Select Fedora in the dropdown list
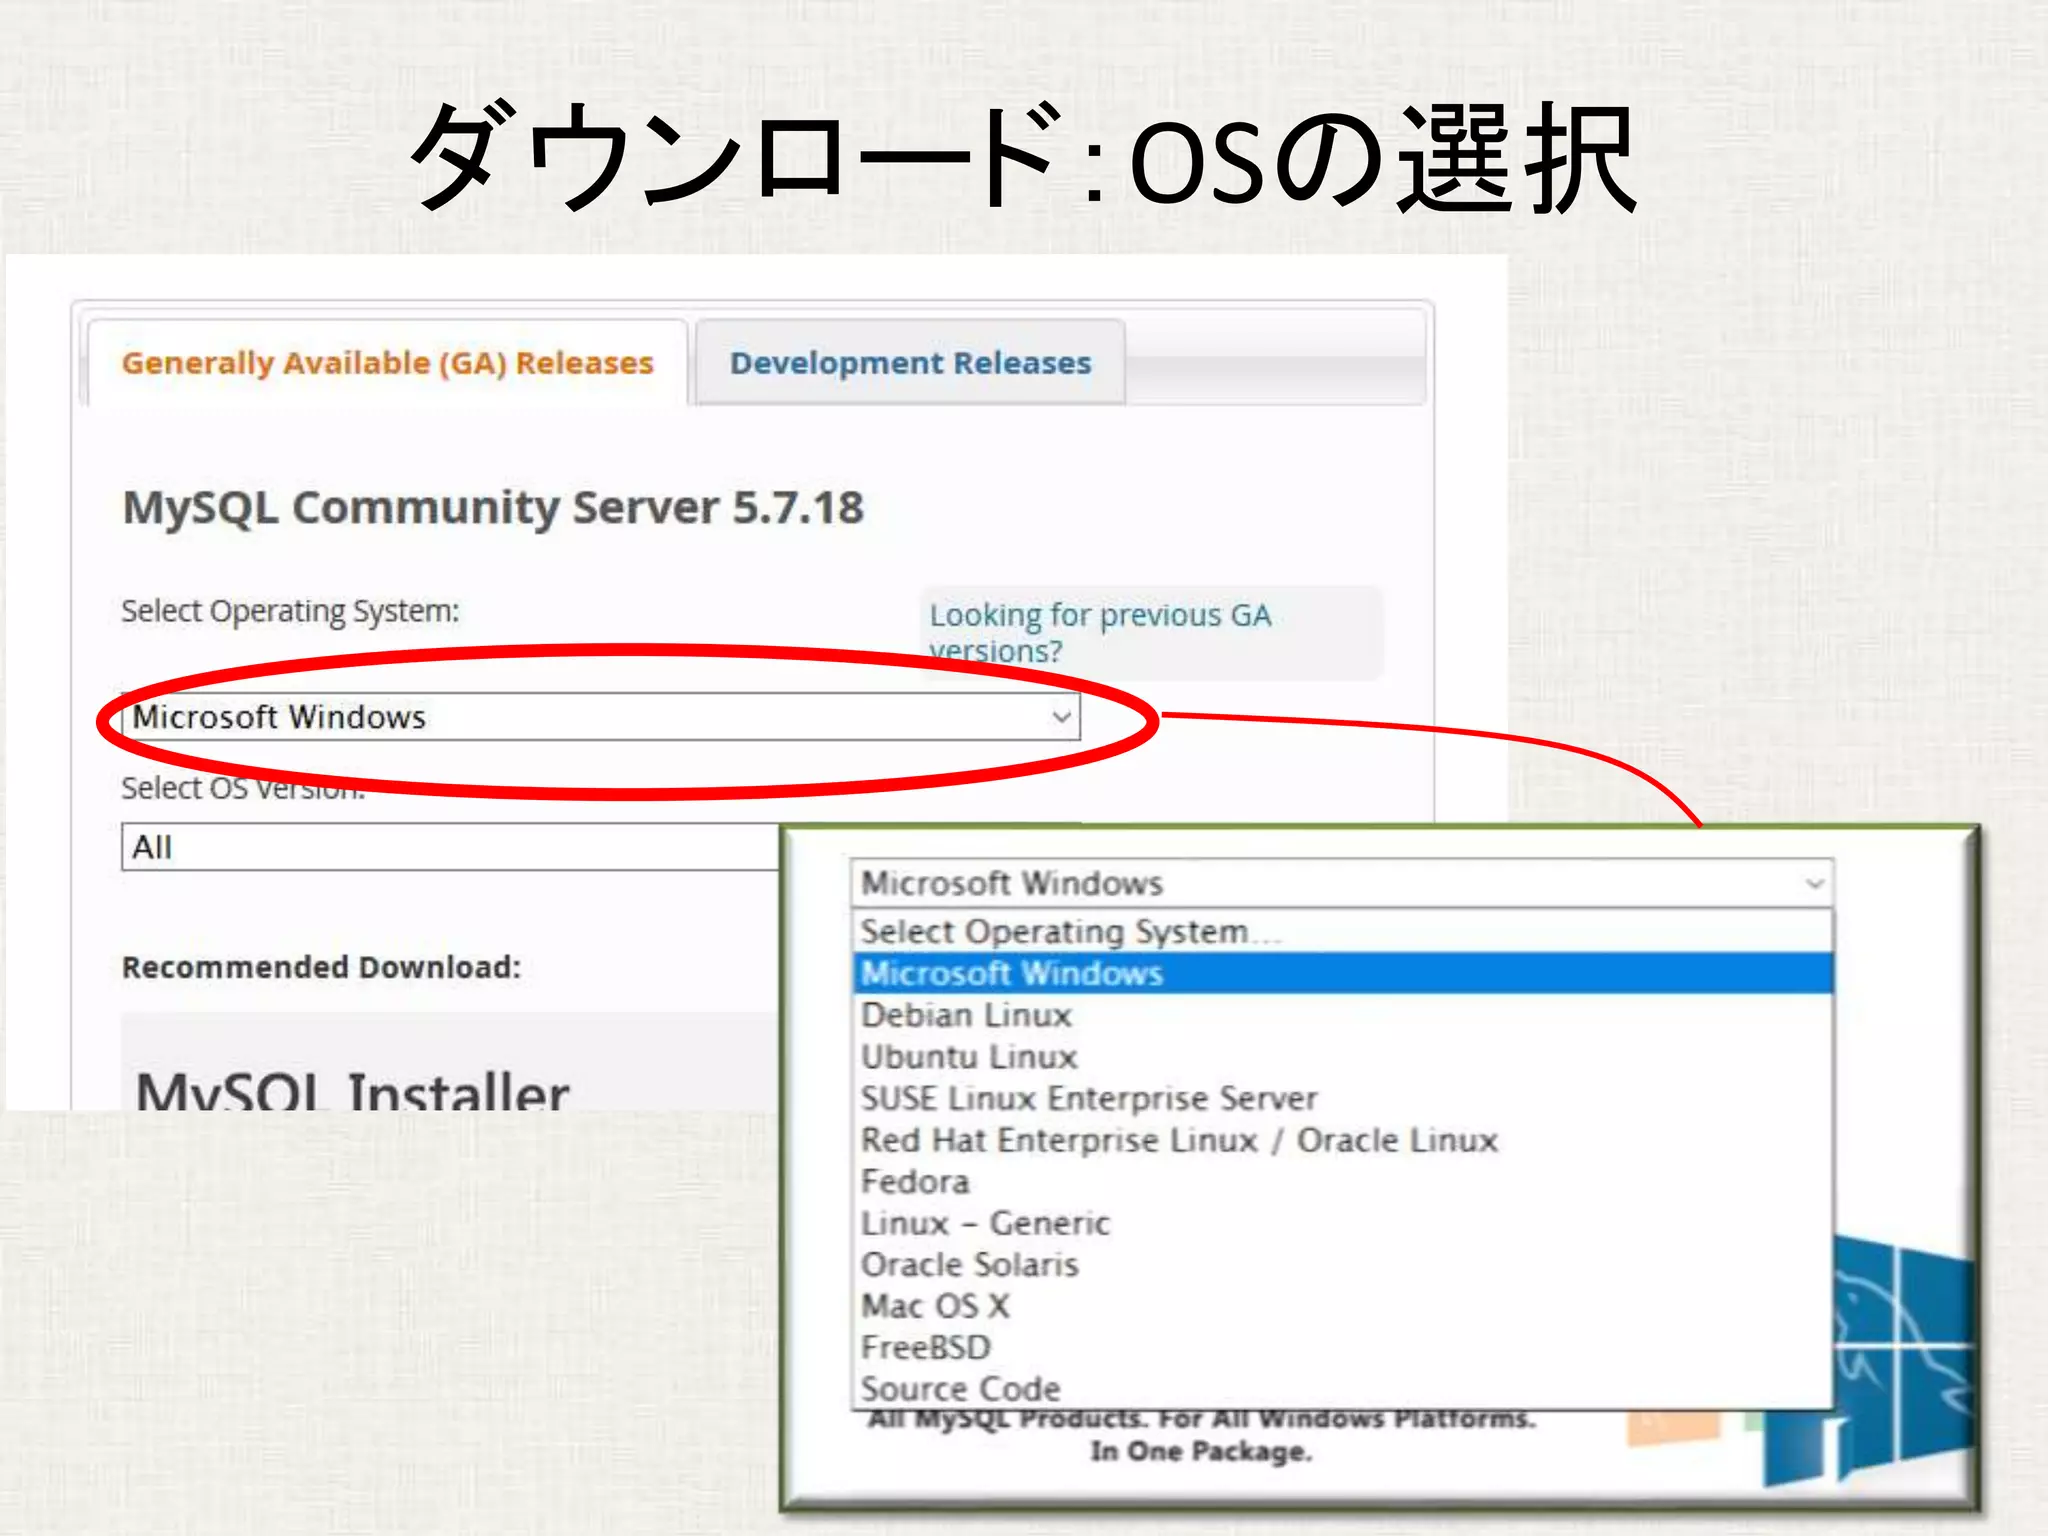The image size is (2048, 1536). (x=915, y=1182)
